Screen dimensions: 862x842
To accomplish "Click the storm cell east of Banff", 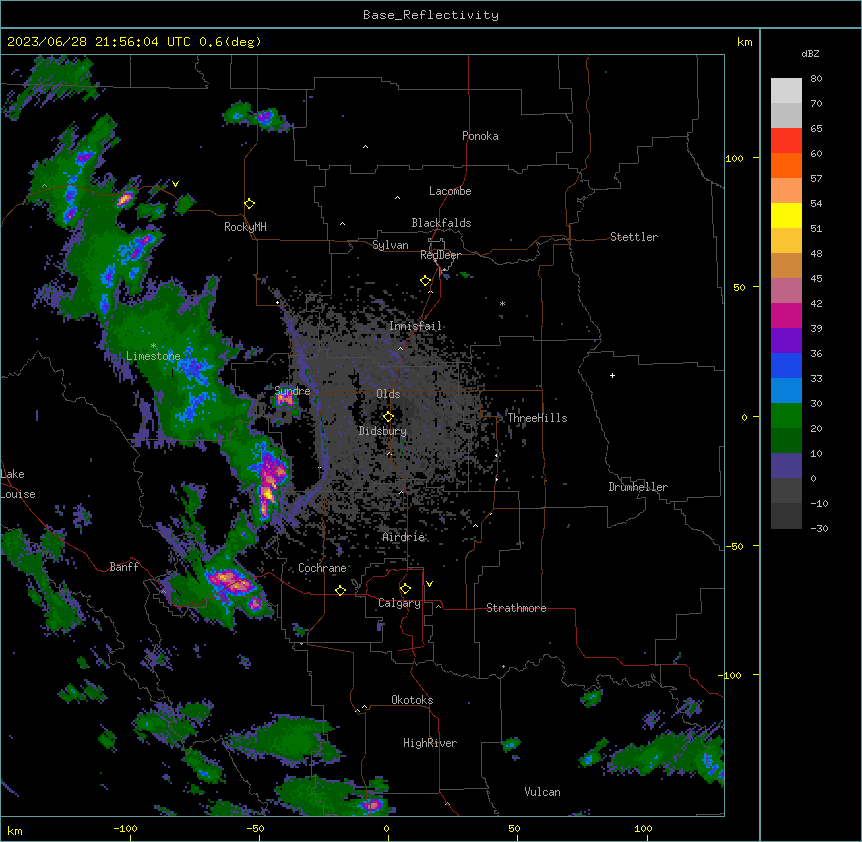I will coord(231,582).
